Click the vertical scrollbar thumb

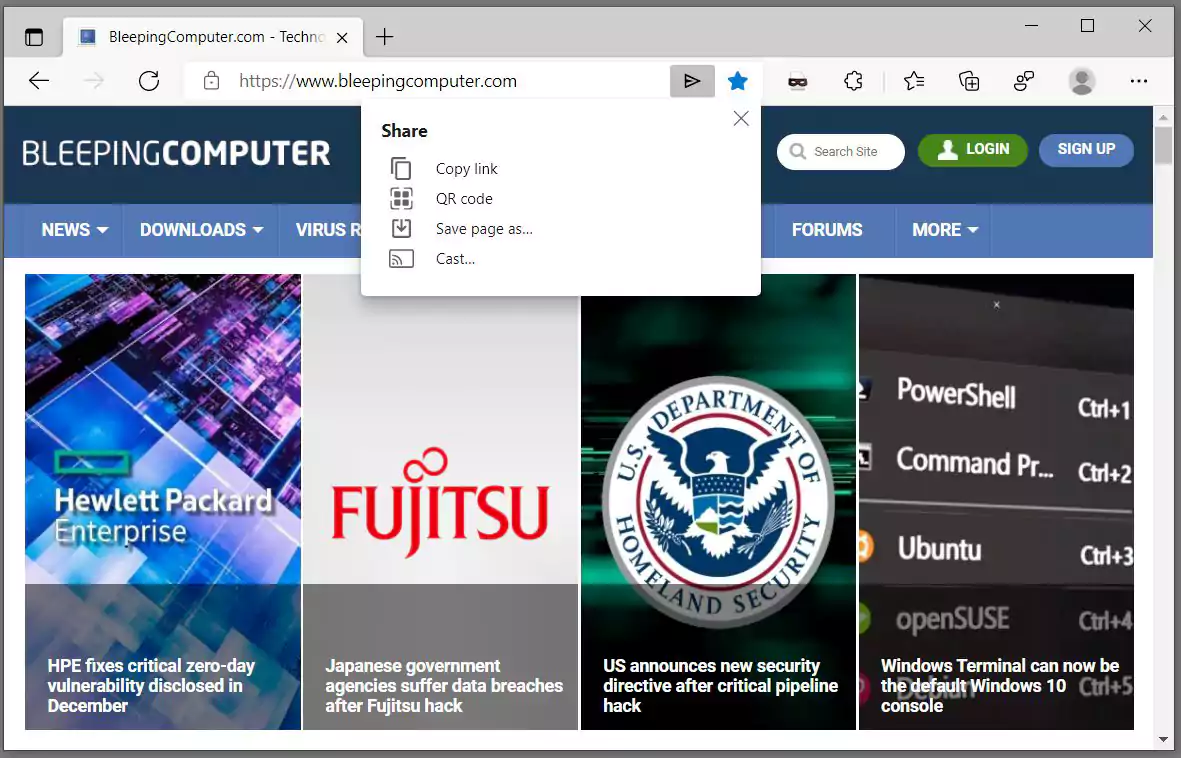coord(1163,145)
